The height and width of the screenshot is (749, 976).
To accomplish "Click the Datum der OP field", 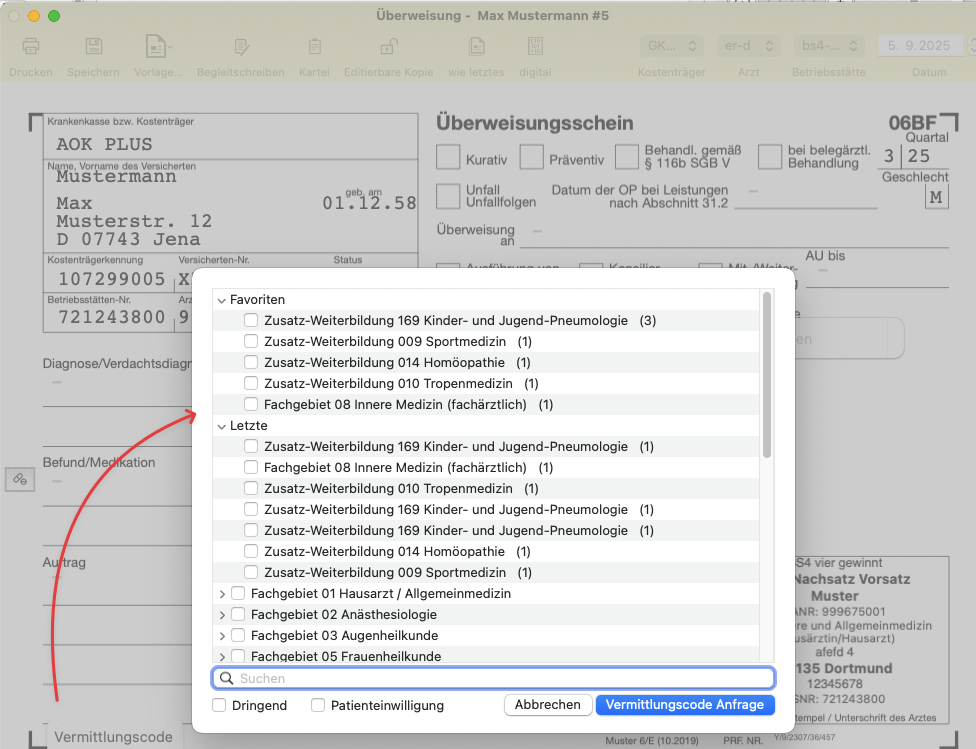I will pos(806,198).
